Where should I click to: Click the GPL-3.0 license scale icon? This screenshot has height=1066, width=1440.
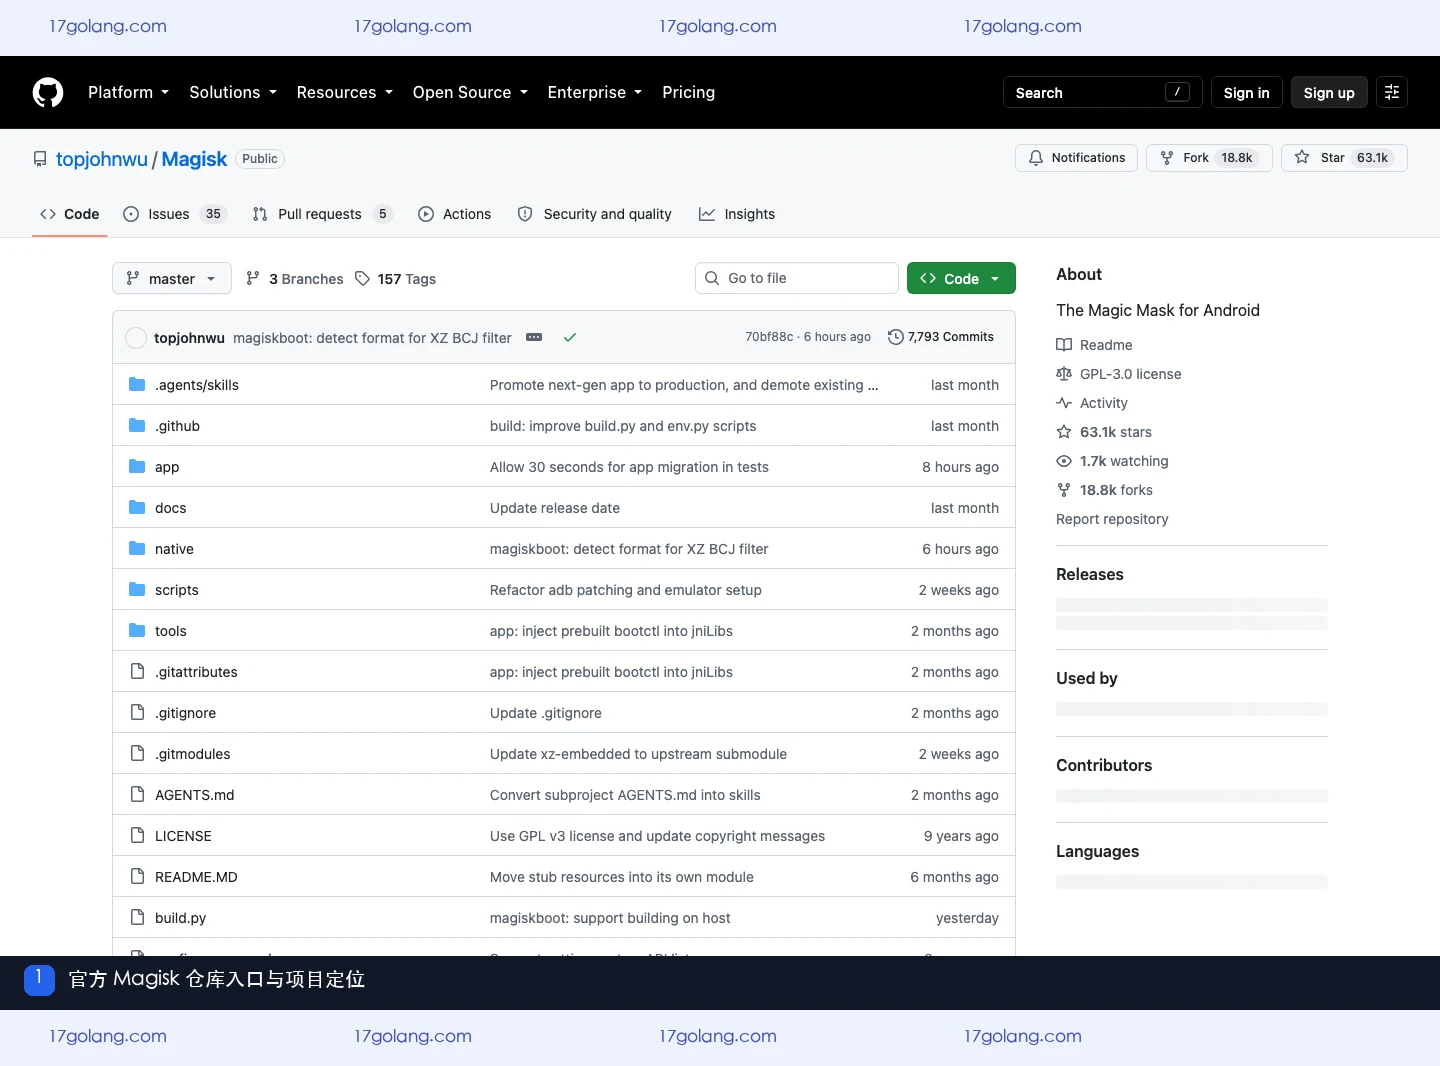pyautogui.click(x=1064, y=374)
